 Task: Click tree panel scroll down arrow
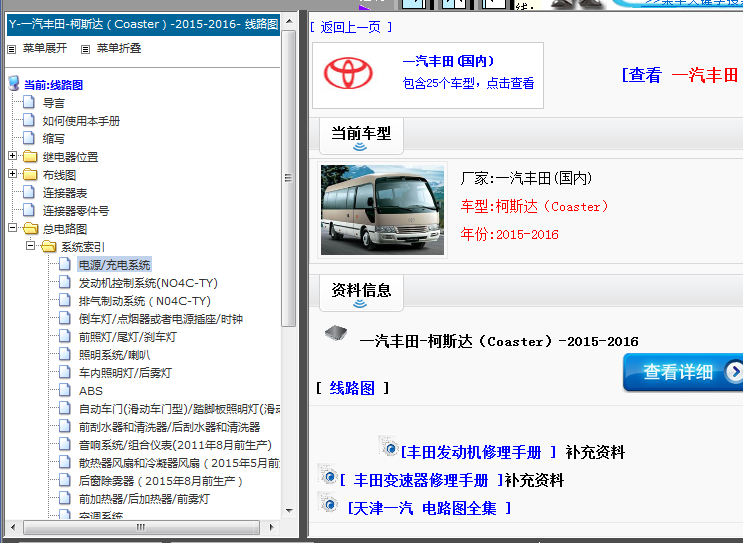tap(289, 511)
